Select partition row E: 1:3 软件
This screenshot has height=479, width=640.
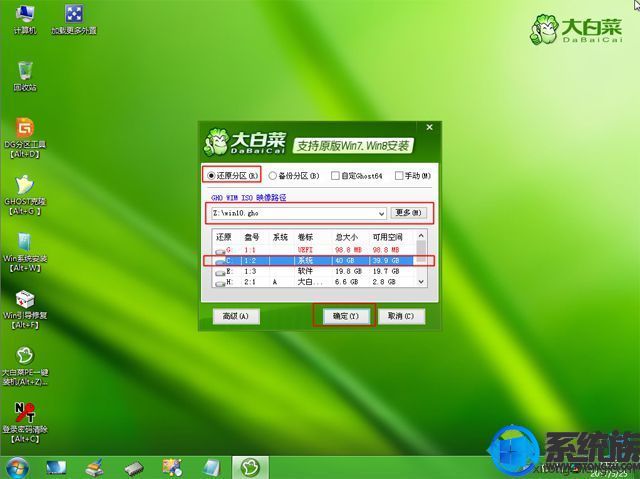pyautogui.click(x=313, y=271)
